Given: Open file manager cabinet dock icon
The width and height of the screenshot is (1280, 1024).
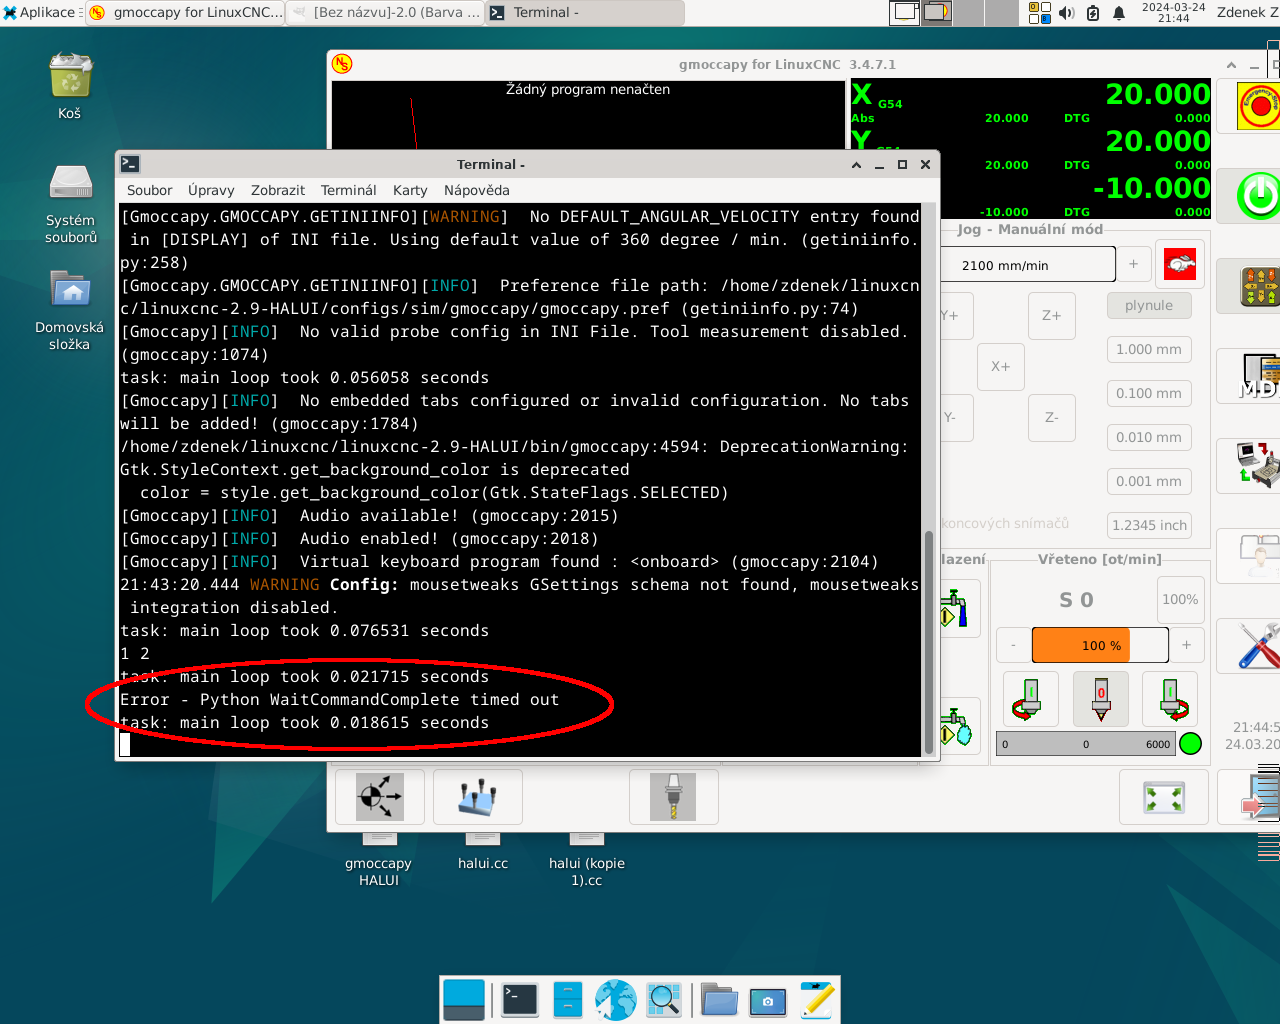Looking at the screenshot, I should 568,999.
